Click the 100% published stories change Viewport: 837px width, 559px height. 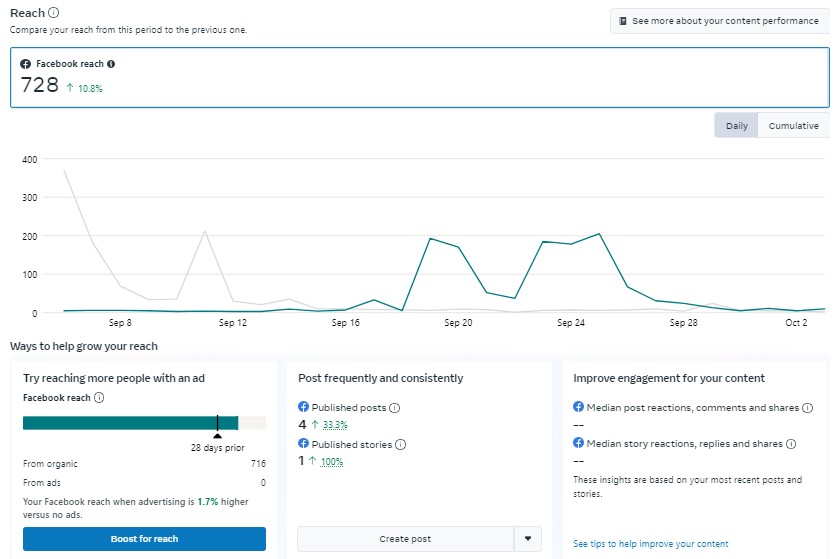pos(332,461)
